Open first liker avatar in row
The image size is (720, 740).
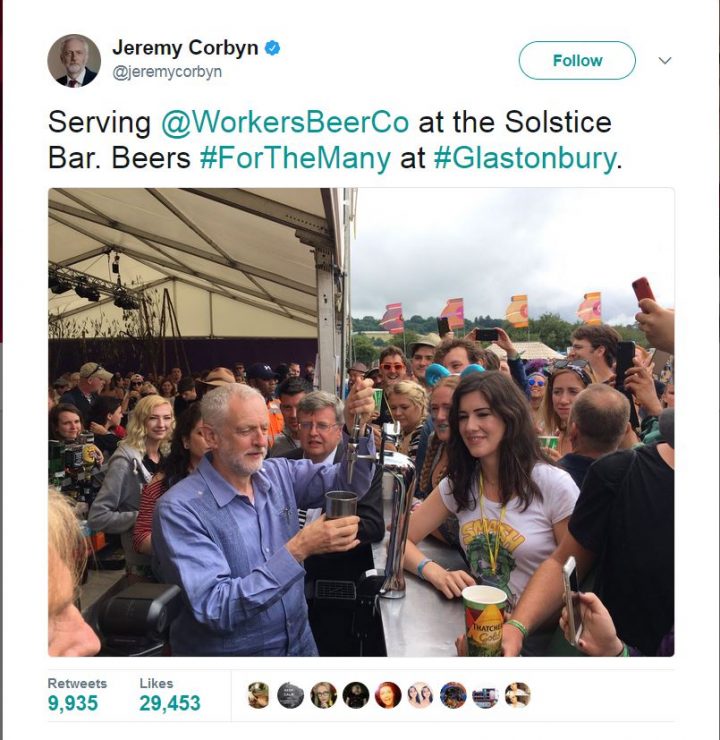258,695
